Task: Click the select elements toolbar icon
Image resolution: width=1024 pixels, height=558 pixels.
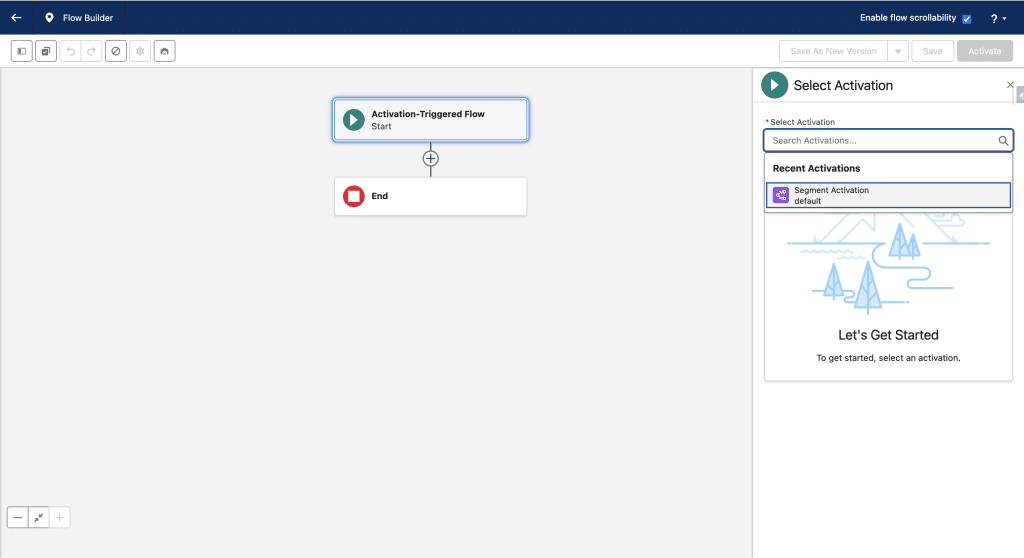Action: 46,51
